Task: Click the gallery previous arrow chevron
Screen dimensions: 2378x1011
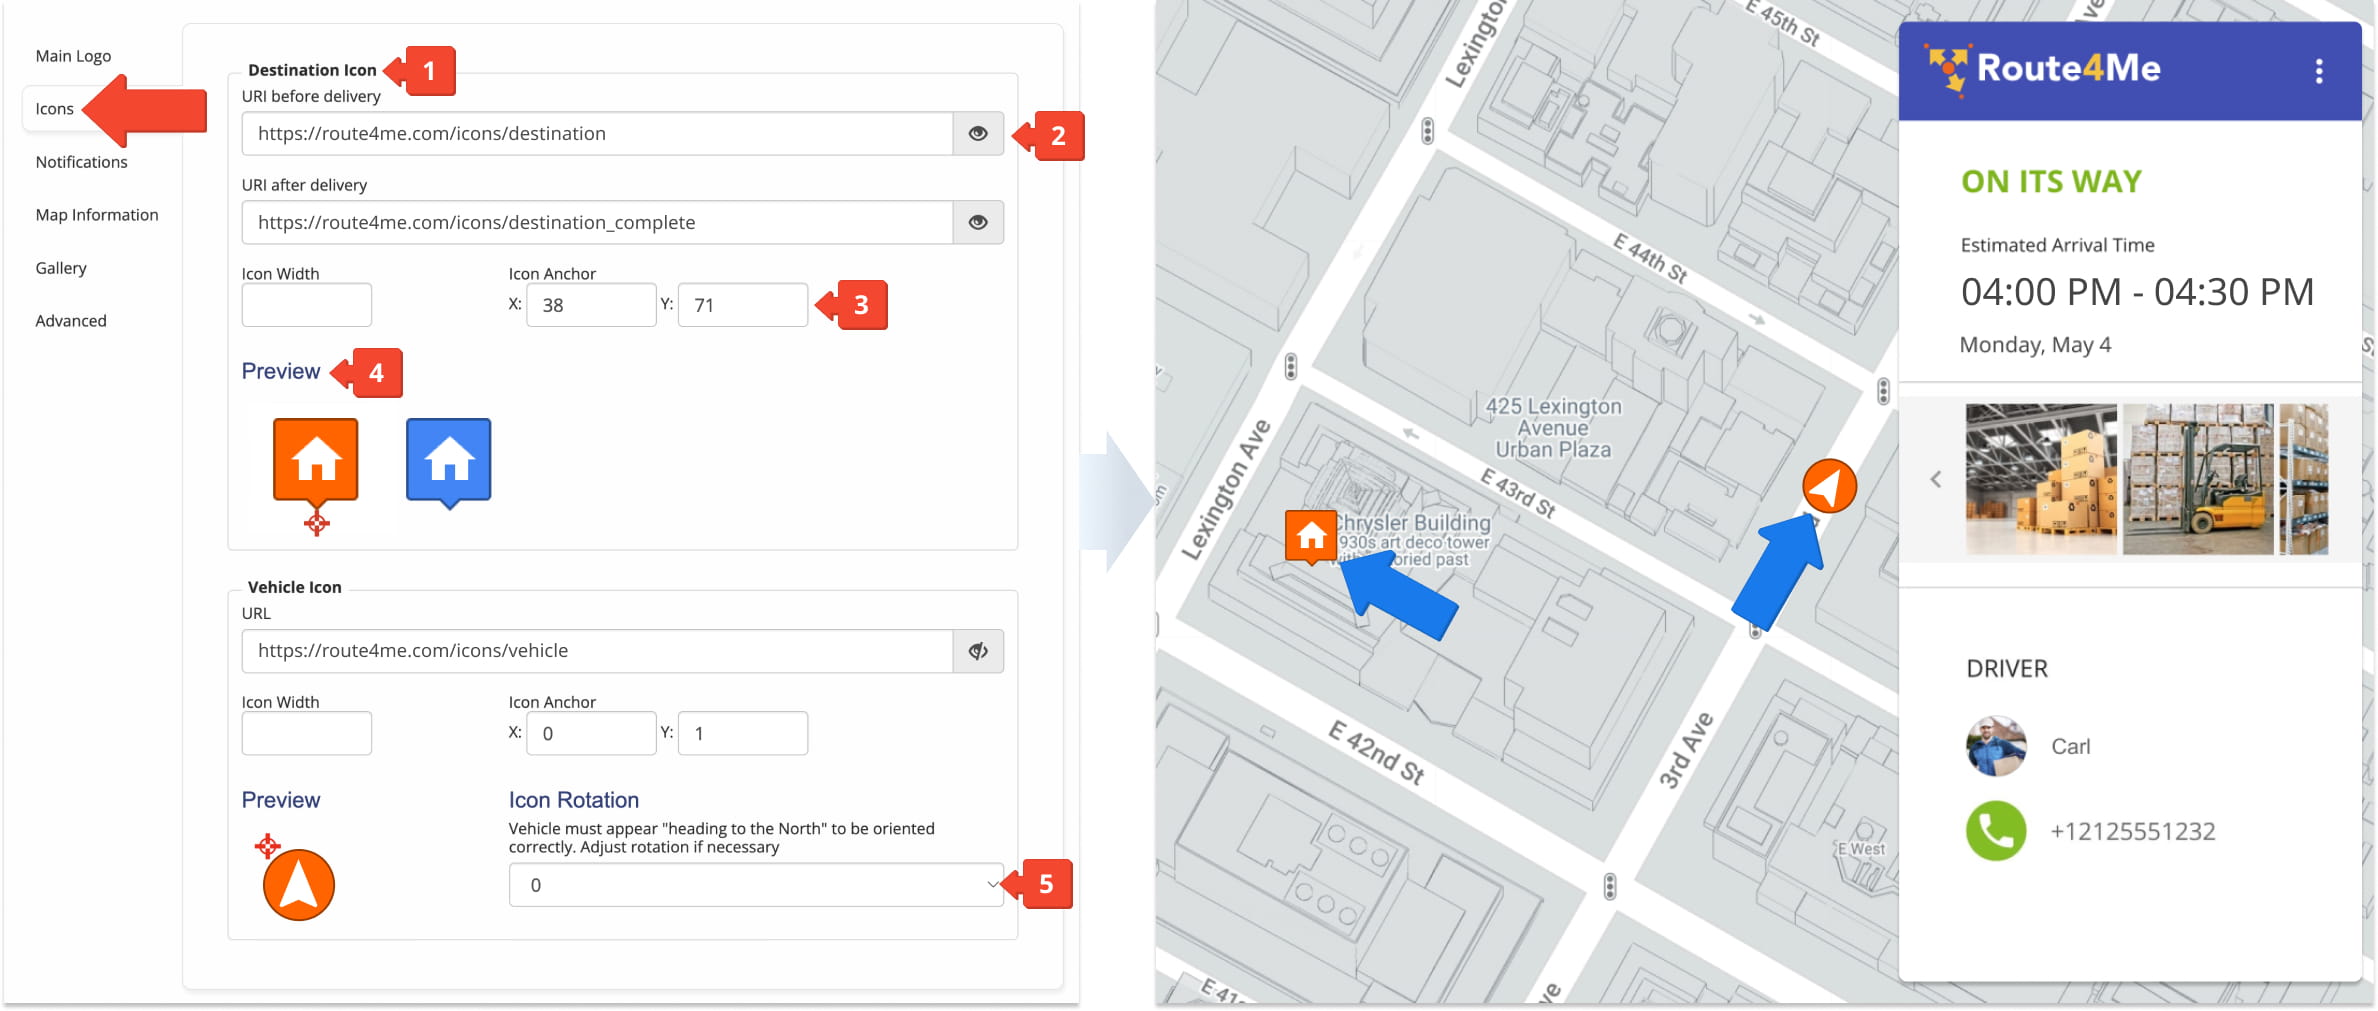Action: [1936, 480]
